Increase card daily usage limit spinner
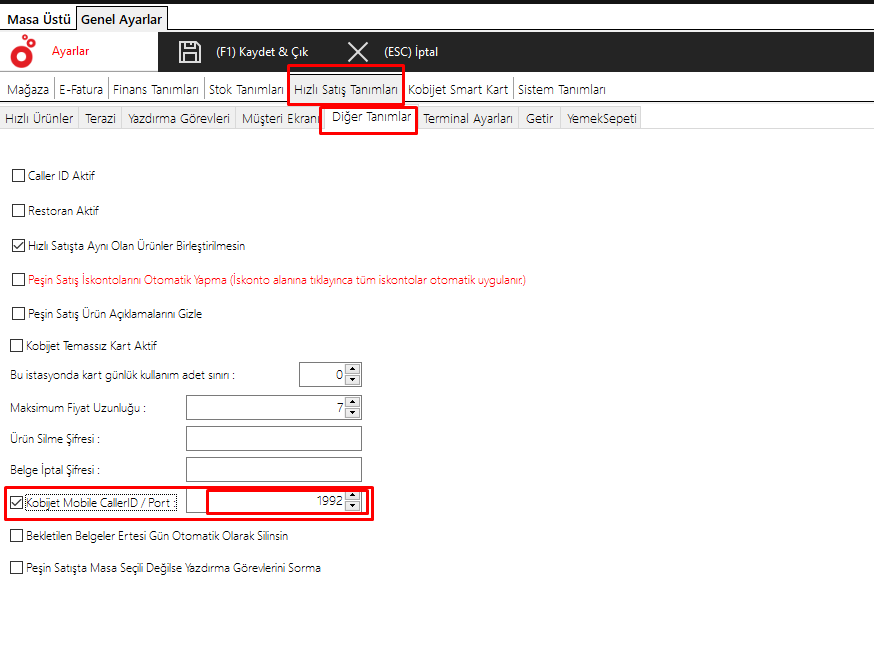The image size is (874, 657). pyautogui.click(x=352, y=369)
